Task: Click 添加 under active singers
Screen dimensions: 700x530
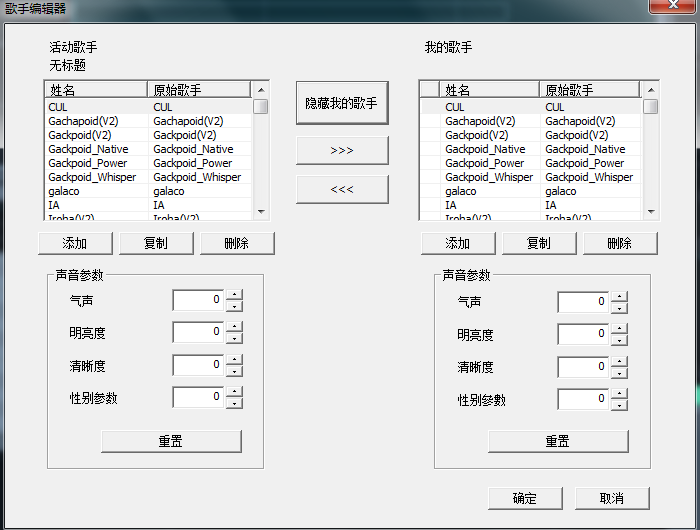Action: pos(75,243)
